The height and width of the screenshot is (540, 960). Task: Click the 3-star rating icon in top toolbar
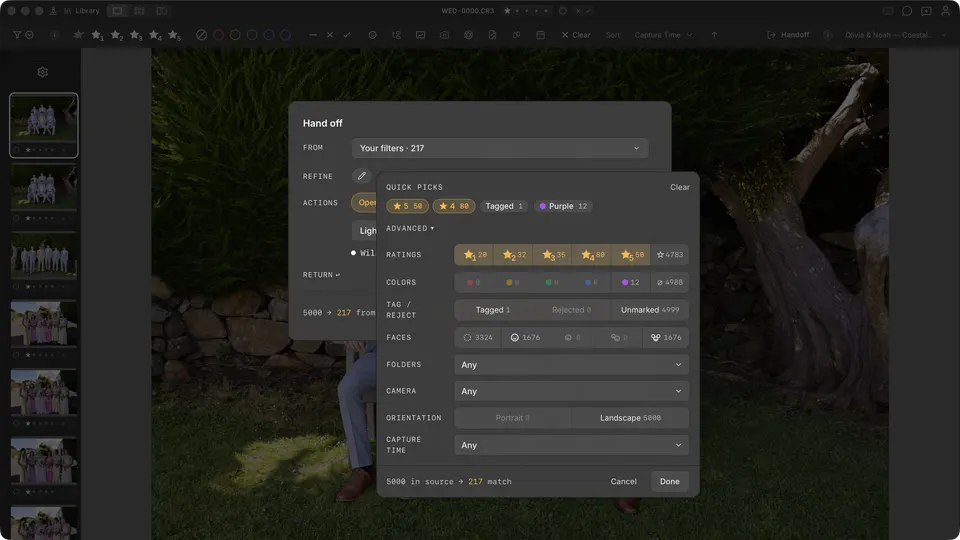[136, 35]
